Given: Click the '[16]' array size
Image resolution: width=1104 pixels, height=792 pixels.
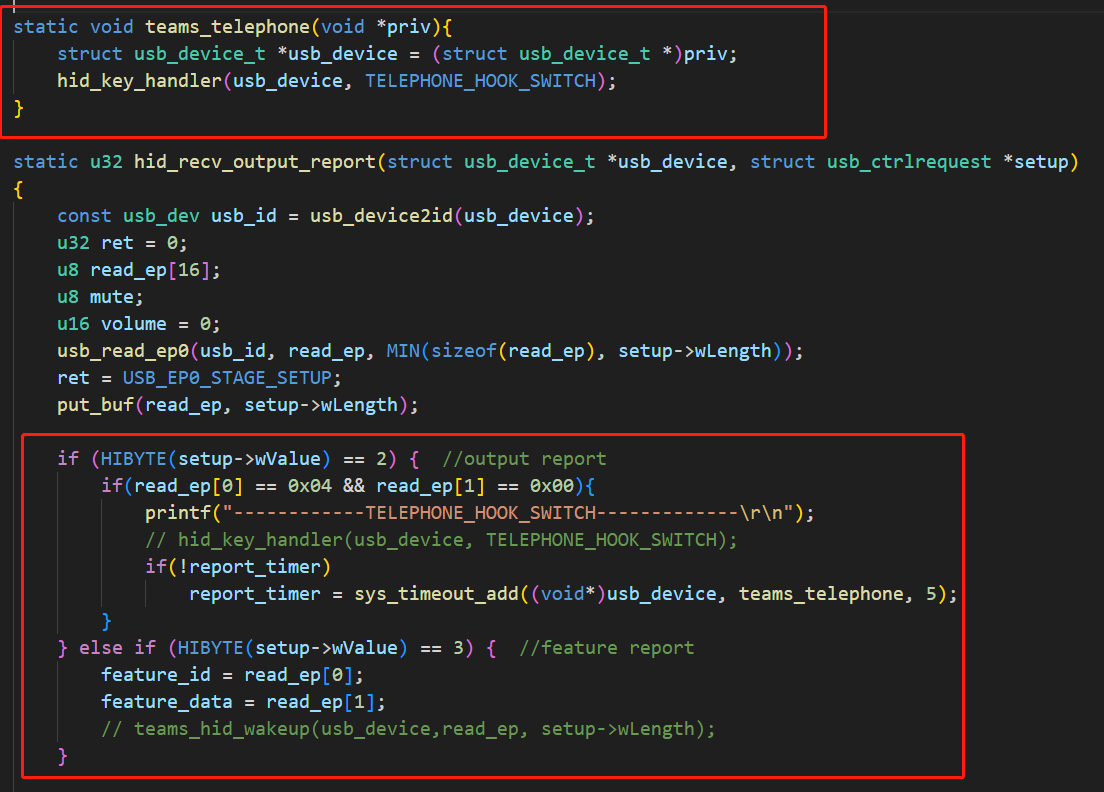Looking at the screenshot, I should coord(189,270).
